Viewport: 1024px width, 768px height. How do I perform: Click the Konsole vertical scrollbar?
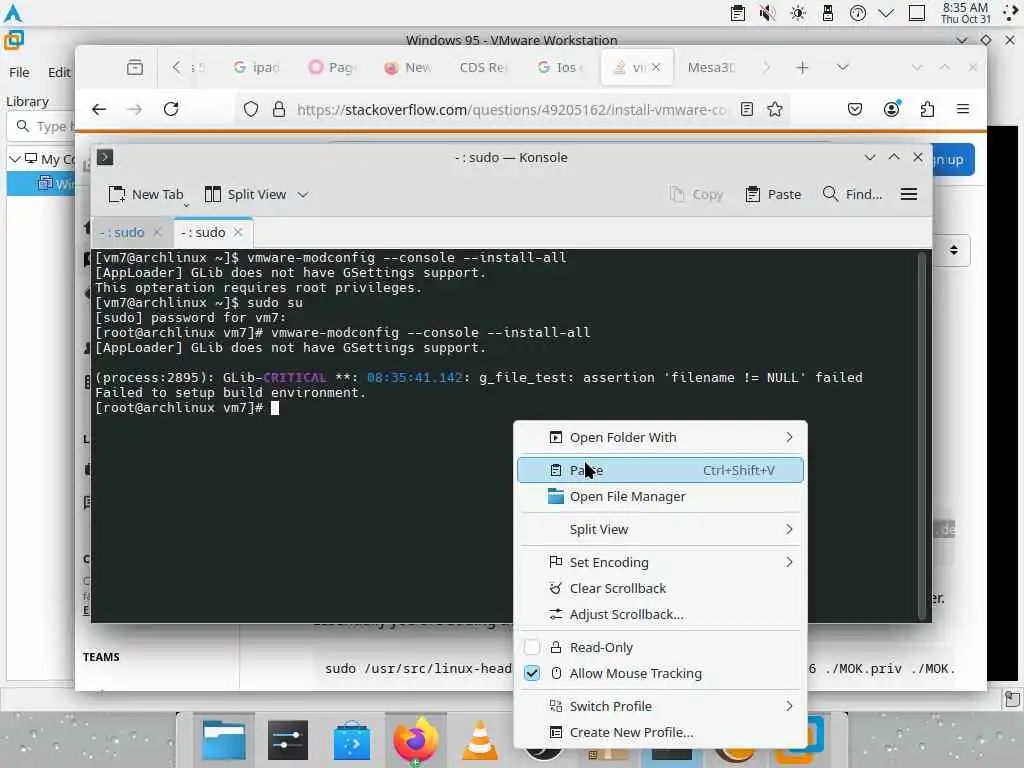pos(922,435)
